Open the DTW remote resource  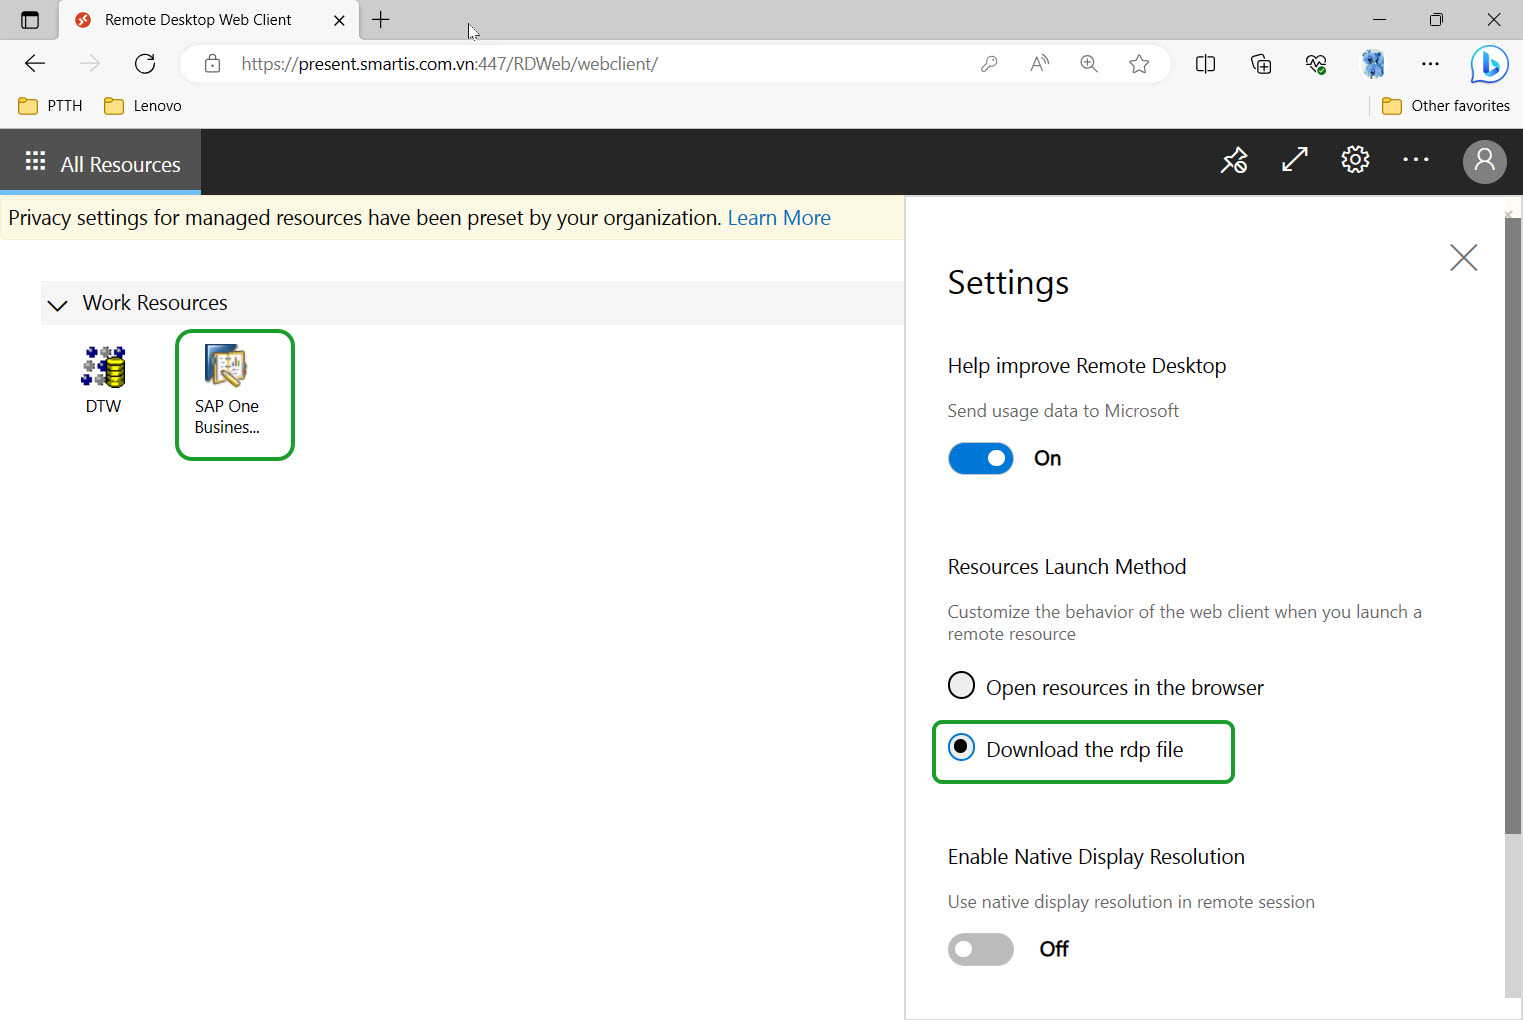[103, 380]
